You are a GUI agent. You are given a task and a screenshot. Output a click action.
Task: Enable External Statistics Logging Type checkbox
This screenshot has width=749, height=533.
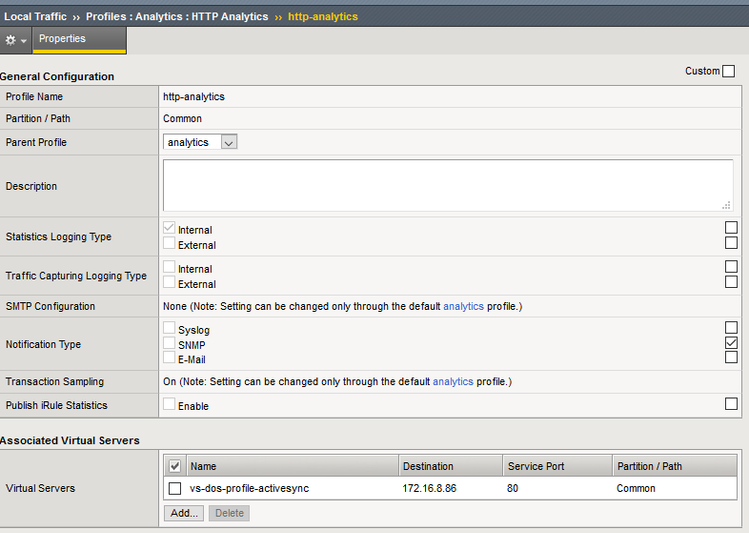tap(169, 244)
